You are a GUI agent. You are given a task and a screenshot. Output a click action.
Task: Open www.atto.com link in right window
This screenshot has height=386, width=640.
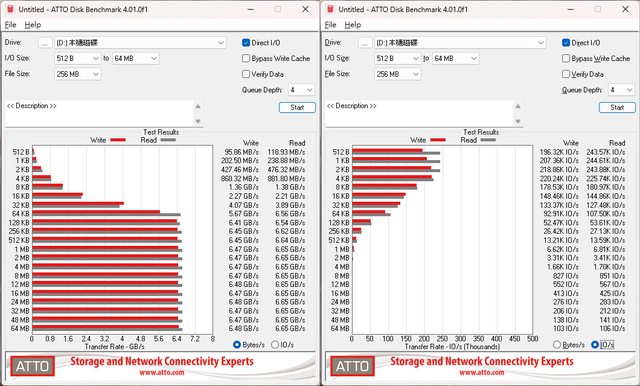pos(481,373)
